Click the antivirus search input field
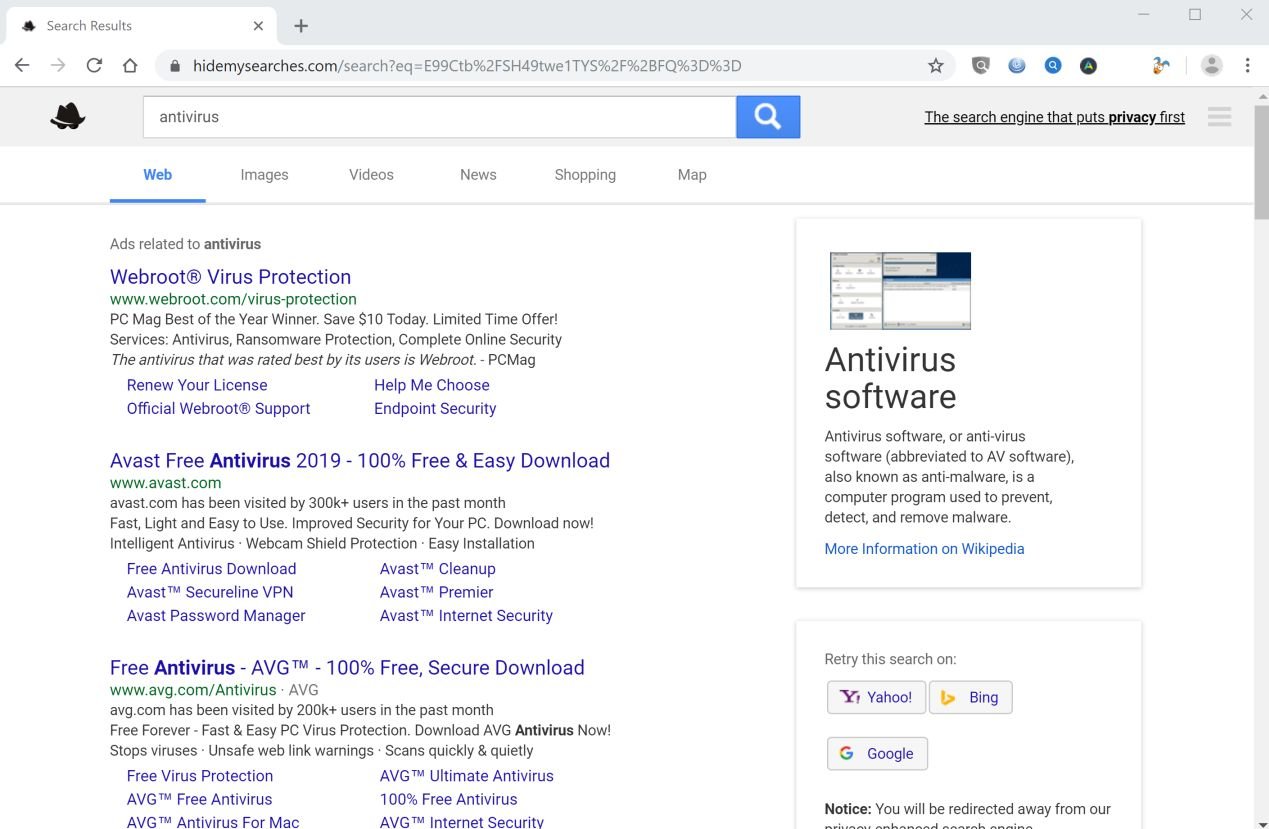1269x829 pixels. coord(439,117)
